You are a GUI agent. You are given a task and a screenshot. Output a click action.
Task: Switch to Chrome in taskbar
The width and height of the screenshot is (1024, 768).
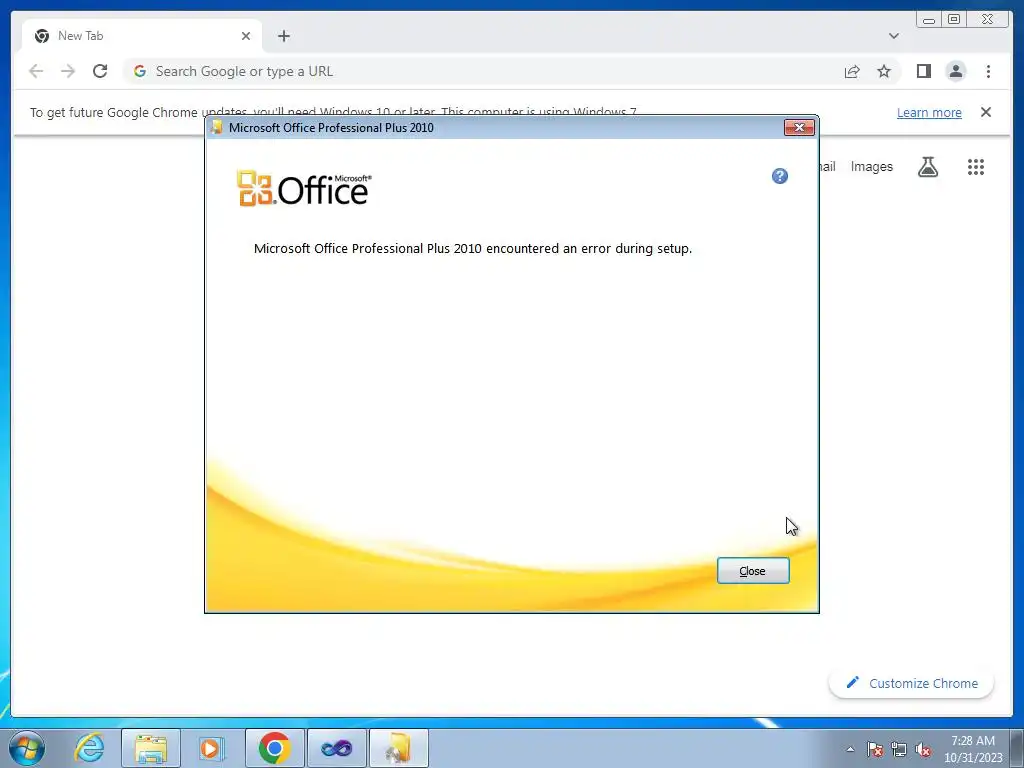pyautogui.click(x=274, y=748)
